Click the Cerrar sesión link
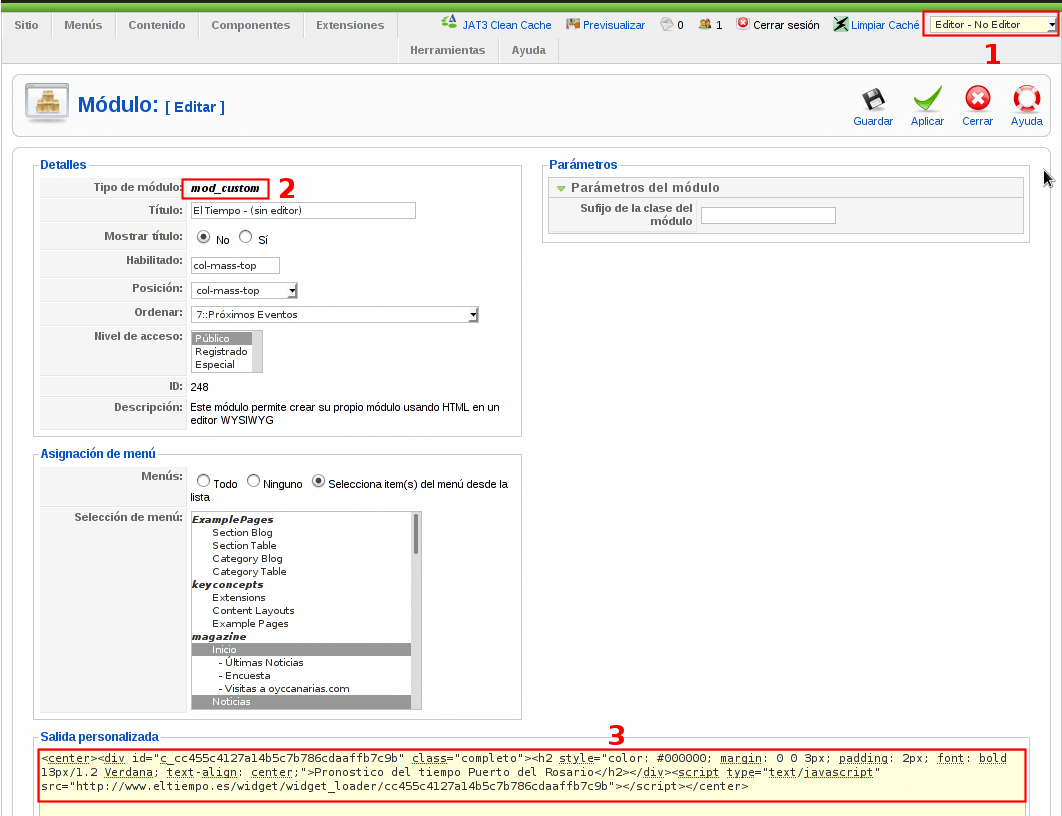Image resolution: width=1062 pixels, height=816 pixels. [786, 25]
